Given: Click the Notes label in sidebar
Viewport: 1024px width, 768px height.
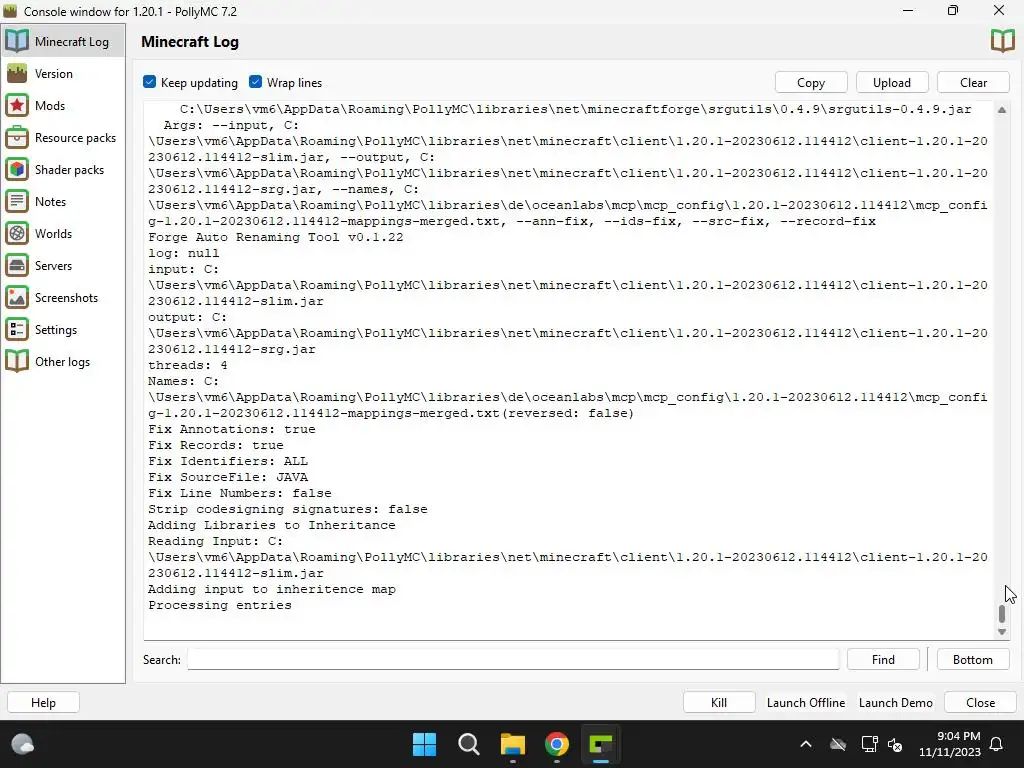Looking at the screenshot, I should coord(50,202).
